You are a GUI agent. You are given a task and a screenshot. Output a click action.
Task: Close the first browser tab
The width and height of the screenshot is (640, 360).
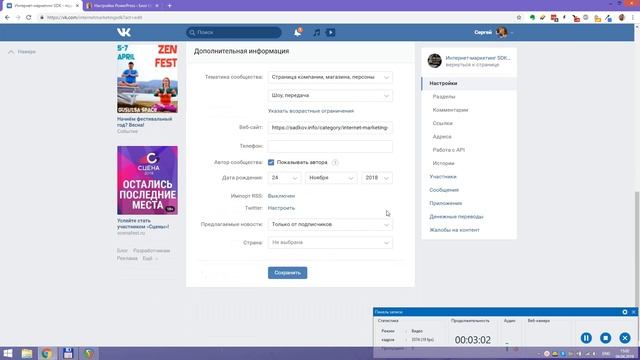(77, 6)
